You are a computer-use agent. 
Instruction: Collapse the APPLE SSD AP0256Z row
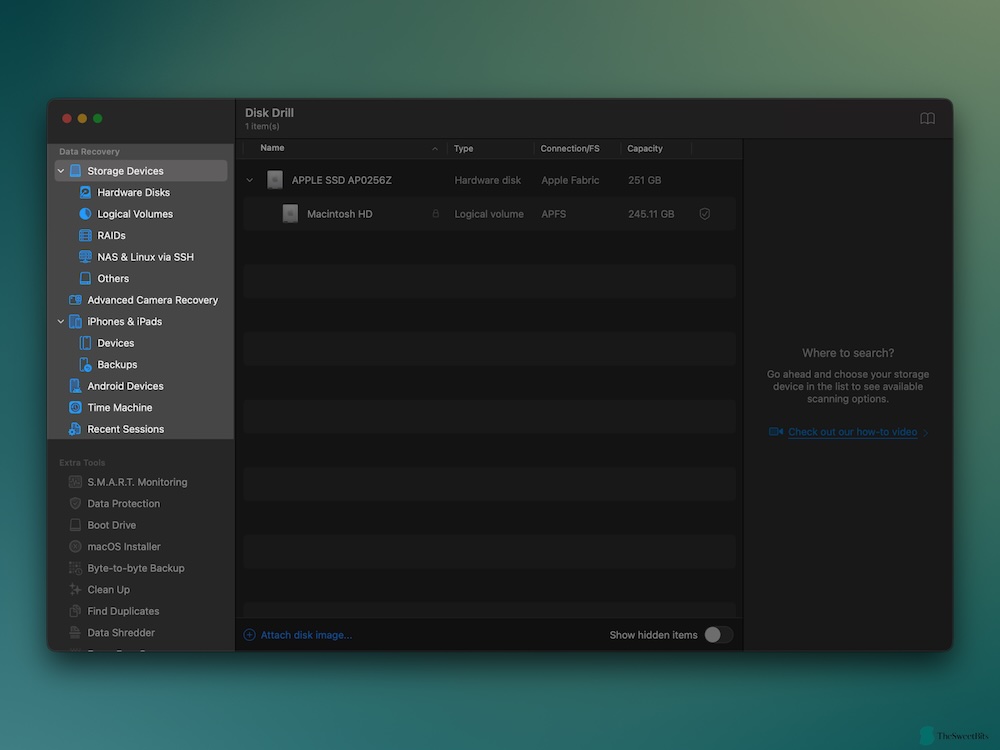(x=250, y=181)
